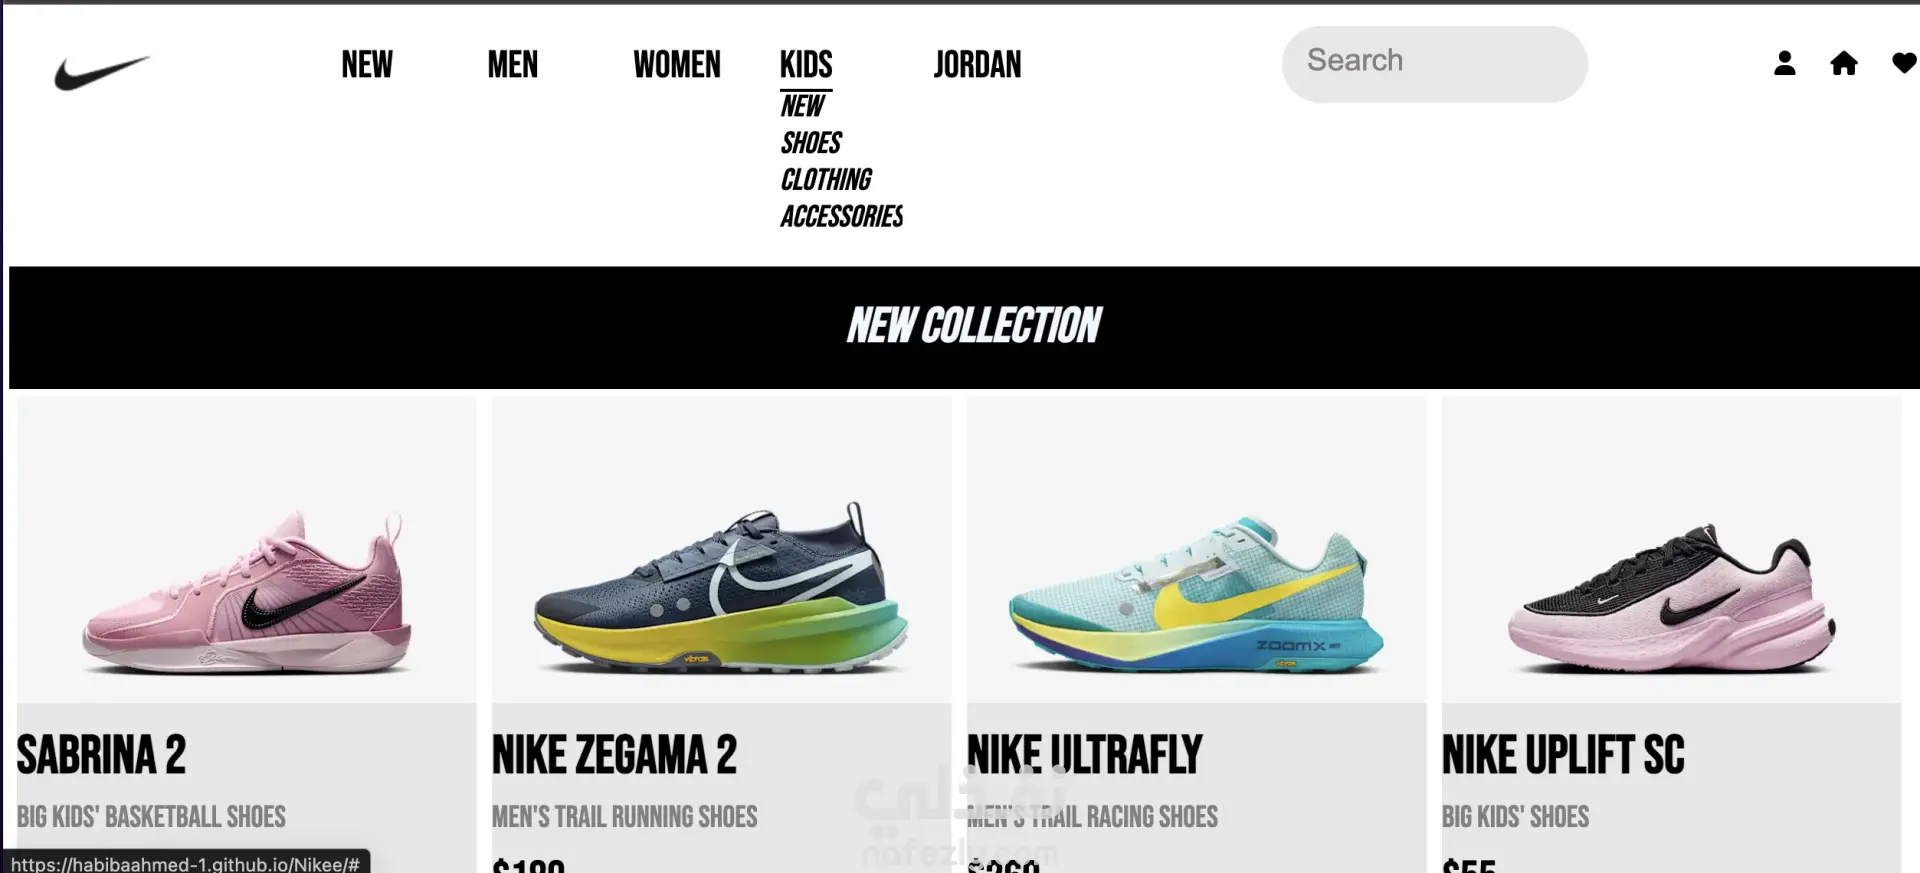Screen dimensions: 1920x873
Task: Choose SHOES under the Kids dropdown
Action: (x=811, y=143)
